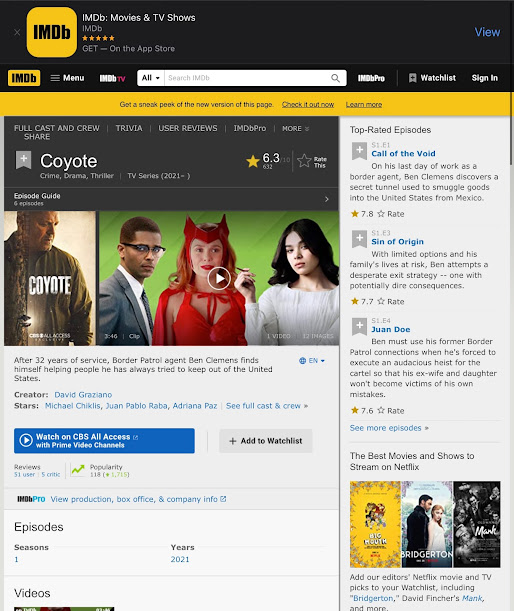Viewport: 514px width, 611px height.
Task: Open the 12 IMAGES link
Action: (318, 336)
